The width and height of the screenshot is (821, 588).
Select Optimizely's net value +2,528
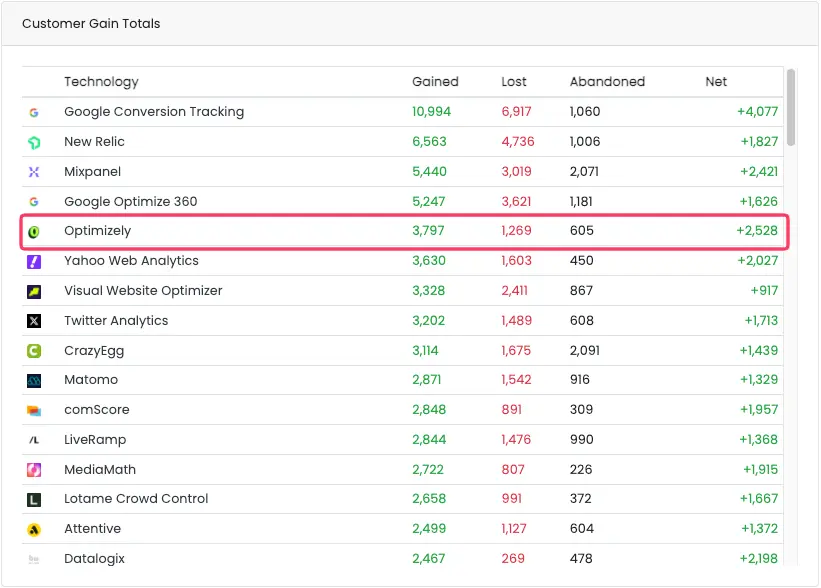pyautogui.click(x=757, y=230)
